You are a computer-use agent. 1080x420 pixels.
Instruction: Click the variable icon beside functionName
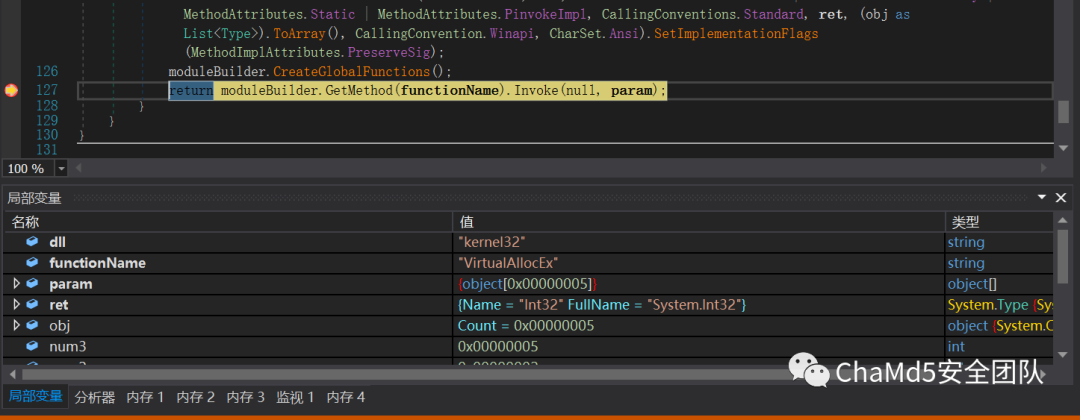pos(32,263)
